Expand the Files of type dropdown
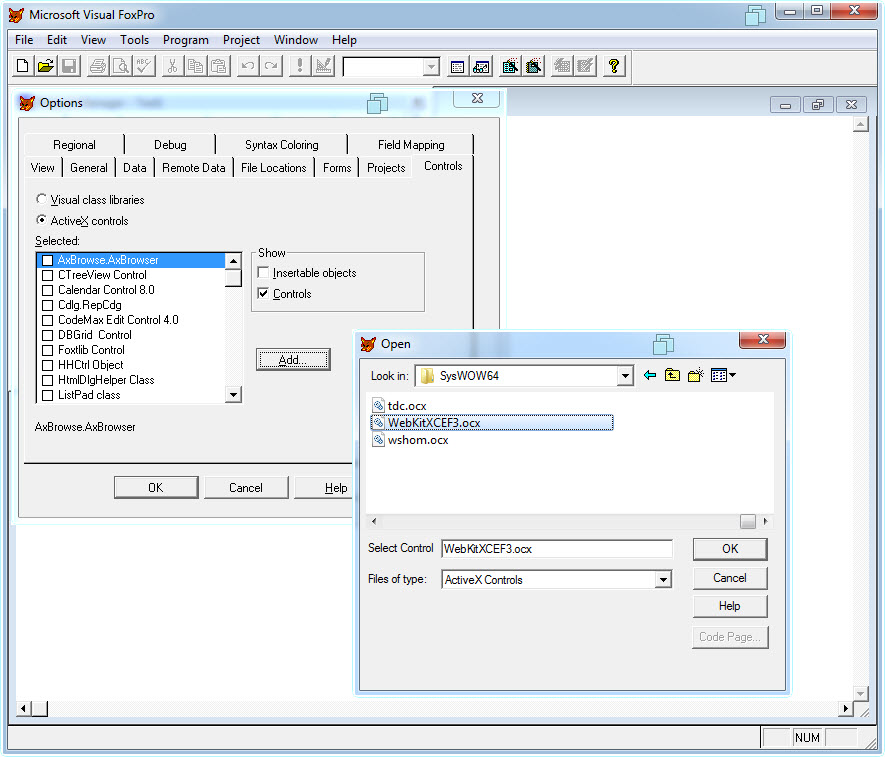 [x=663, y=580]
